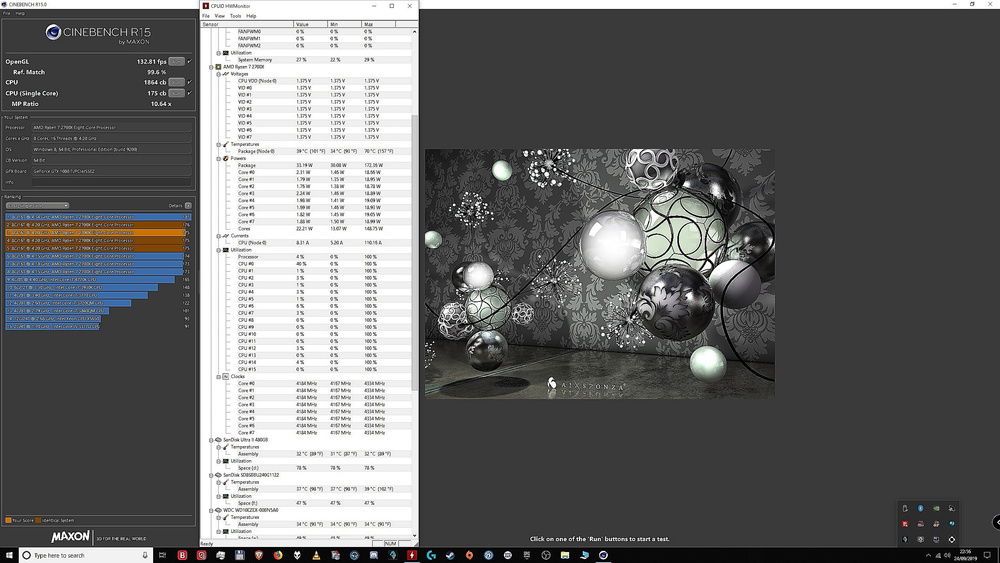Open HWMonitor File menu
The image size is (1000, 563).
[x=206, y=16]
